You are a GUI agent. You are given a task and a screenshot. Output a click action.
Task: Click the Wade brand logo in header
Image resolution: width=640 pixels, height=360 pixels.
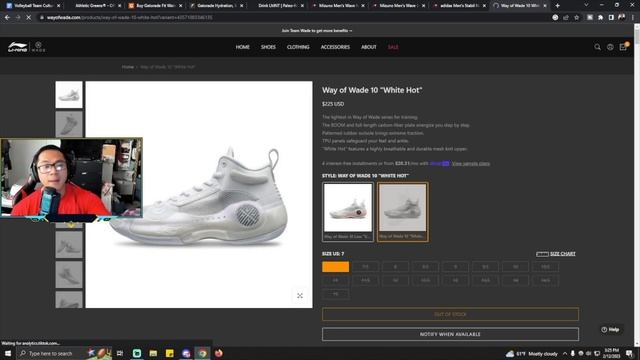38,47
